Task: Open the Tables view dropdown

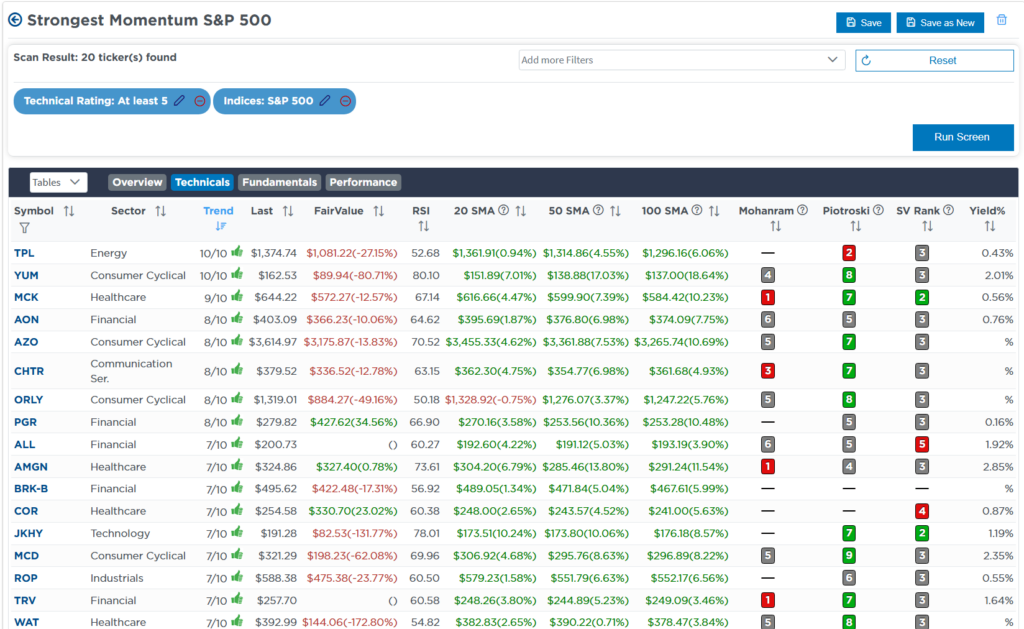Action: [58, 182]
